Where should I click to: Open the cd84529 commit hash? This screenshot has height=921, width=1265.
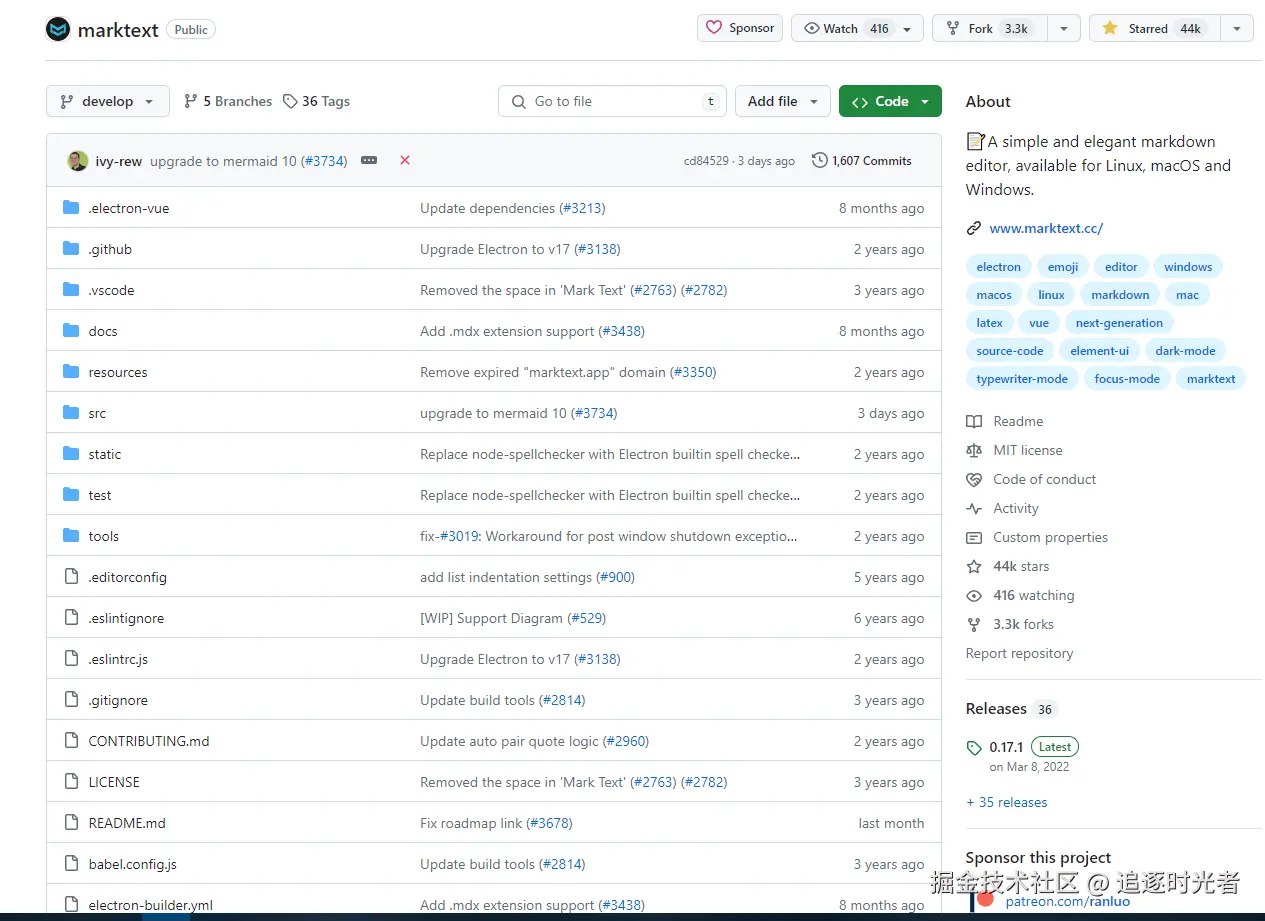706,161
